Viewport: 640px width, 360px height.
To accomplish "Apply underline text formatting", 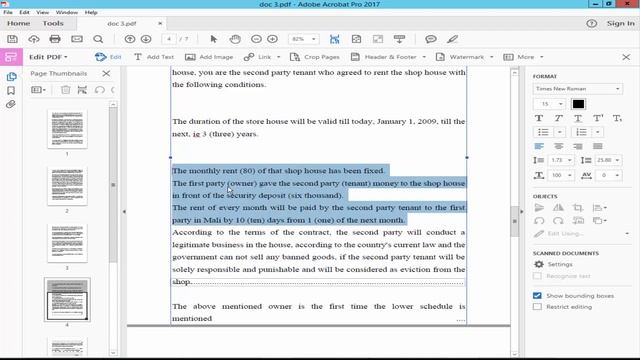I will (578, 118).
